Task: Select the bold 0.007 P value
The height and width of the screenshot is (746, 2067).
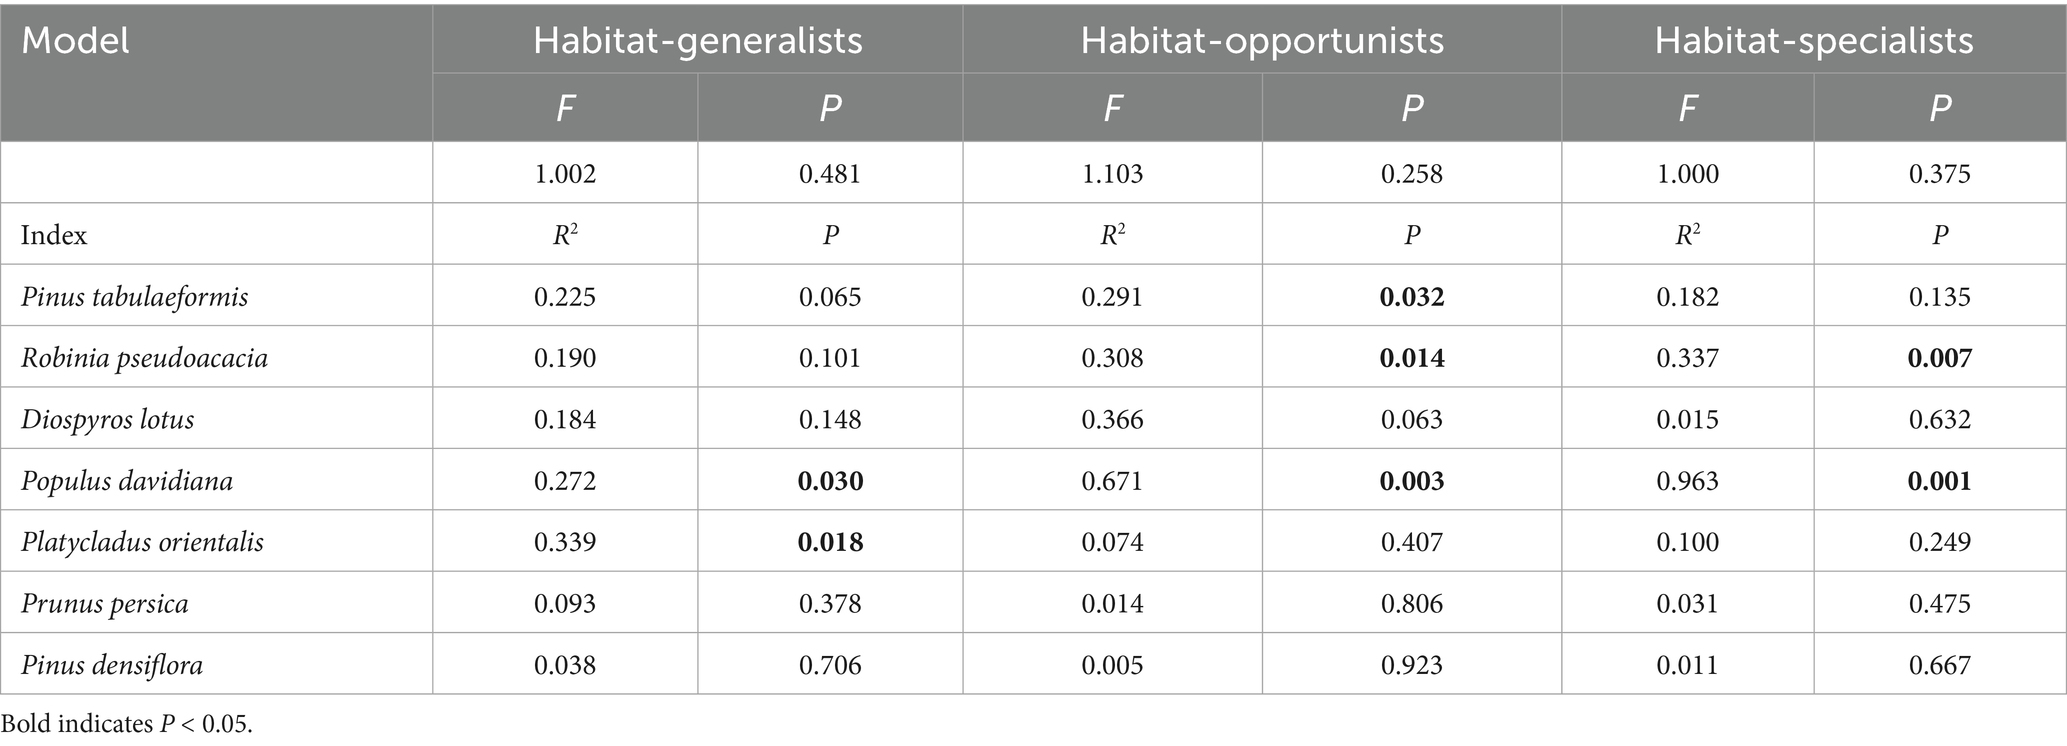Action: [x=1940, y=358]
